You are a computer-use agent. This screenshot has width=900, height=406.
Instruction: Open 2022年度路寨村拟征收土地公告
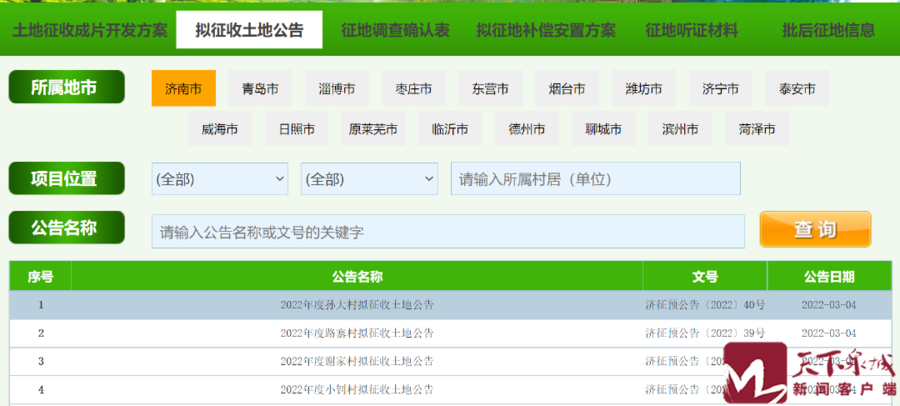tap(357, 333)
